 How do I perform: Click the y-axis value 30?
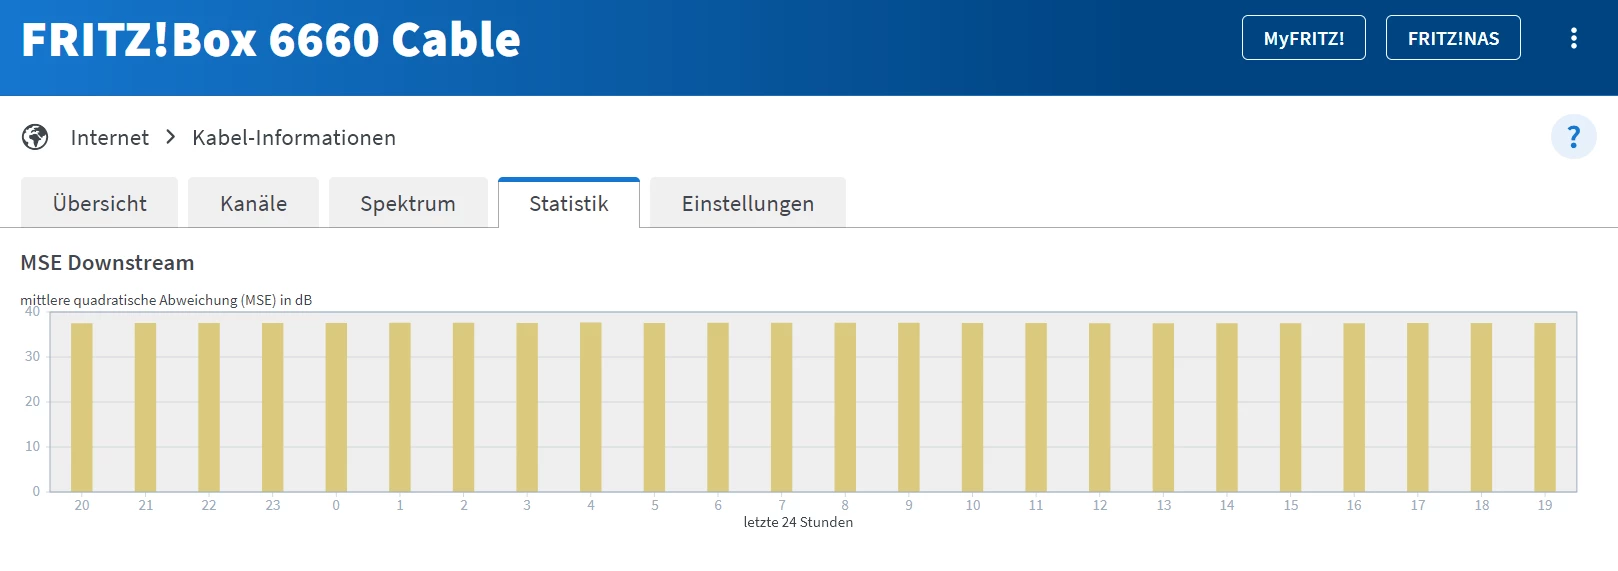[x=32, y=356]
